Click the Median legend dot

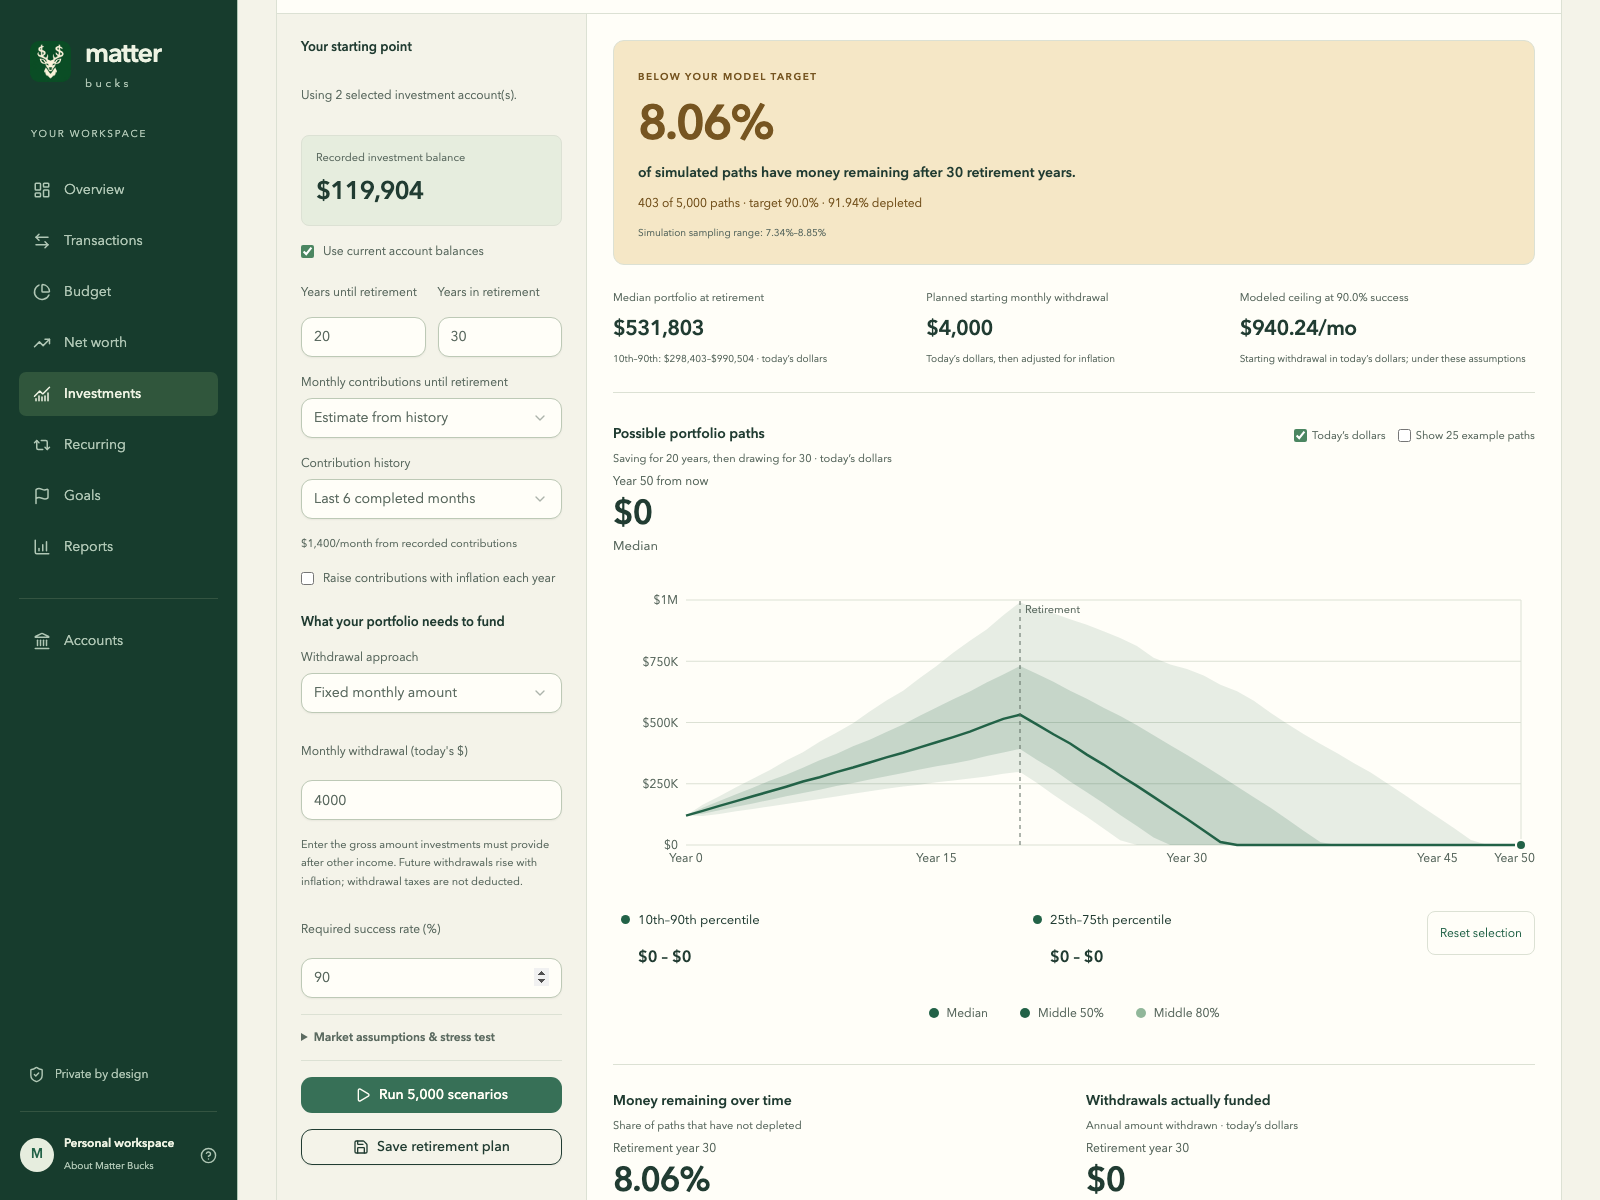pyautogui.click(x=934, y=1013)
